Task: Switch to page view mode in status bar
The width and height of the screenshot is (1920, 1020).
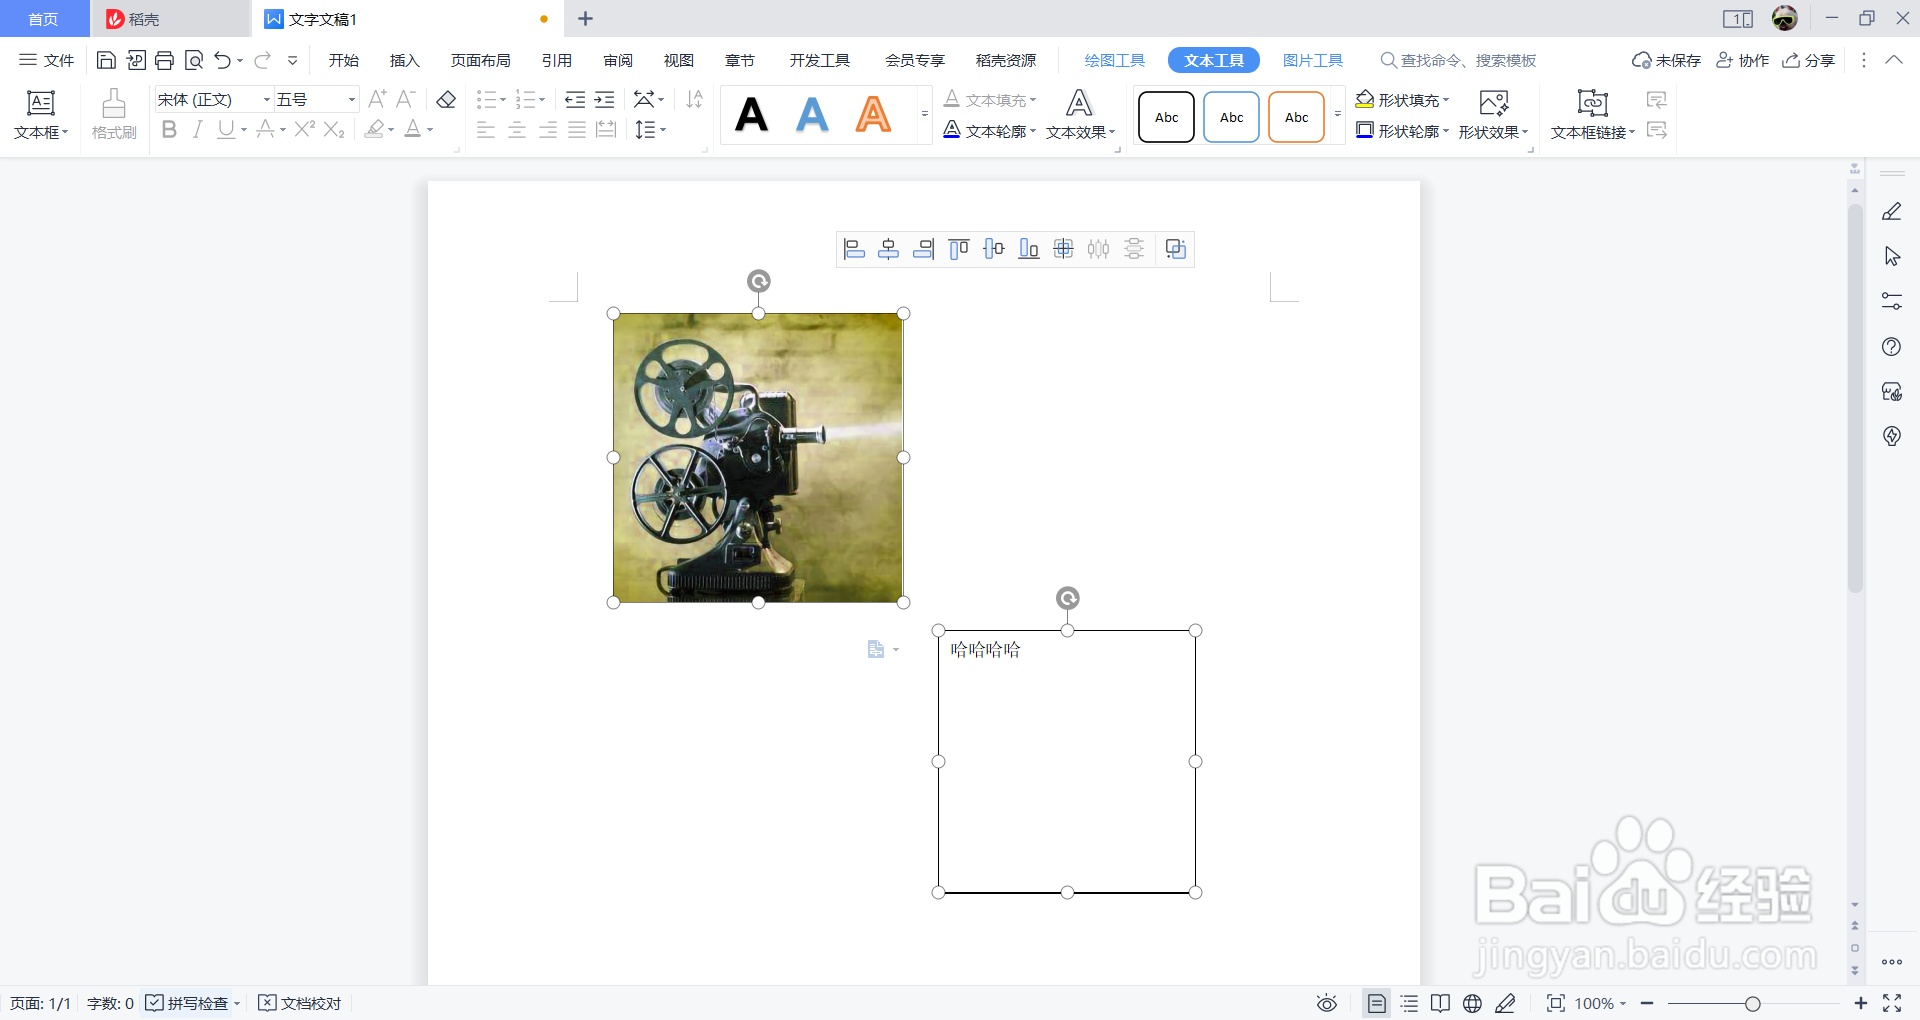Action: [1377, 1003]
